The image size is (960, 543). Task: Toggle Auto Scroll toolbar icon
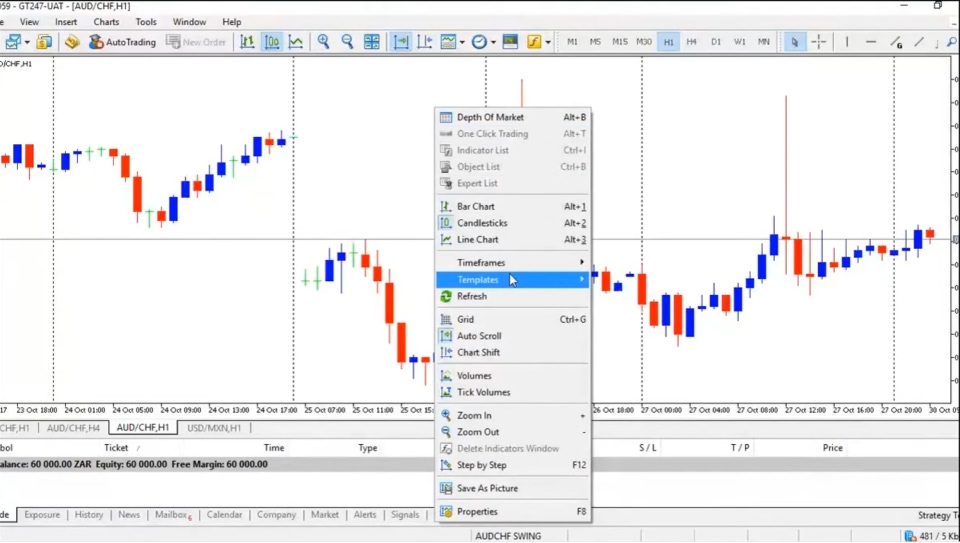point(401,42)
